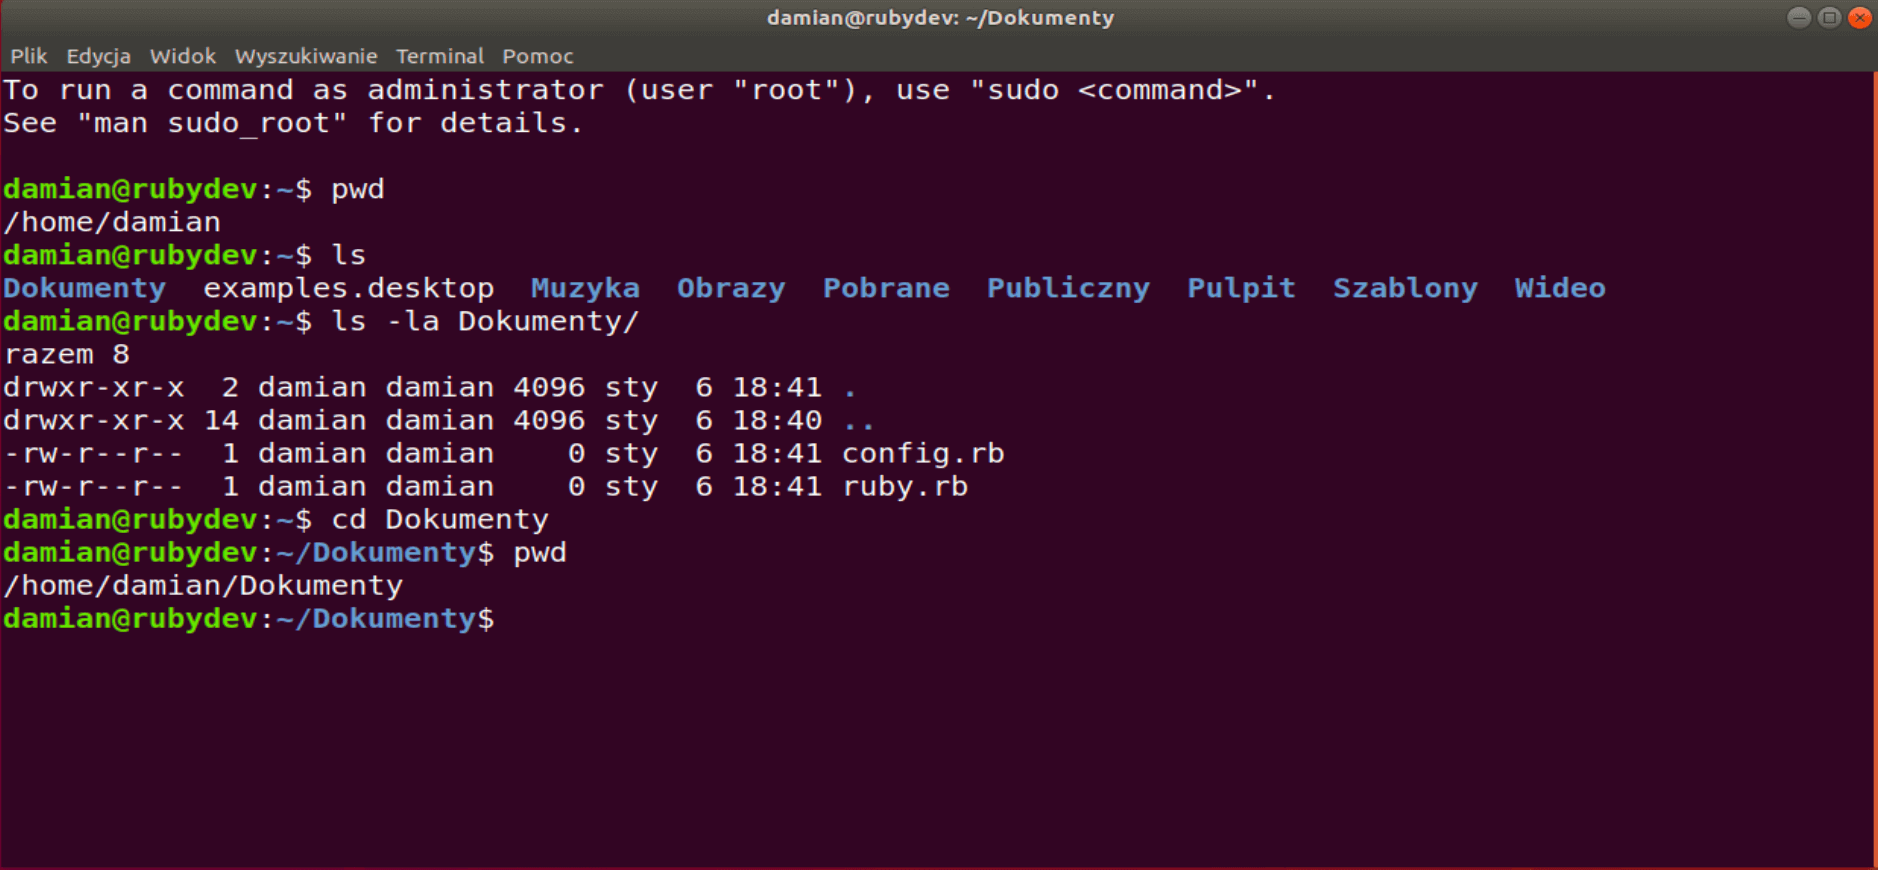Image resolution: width=1878 pixels, height=870 pixels.
Task: Open the Pomoc menu
Action: point(538,56)
